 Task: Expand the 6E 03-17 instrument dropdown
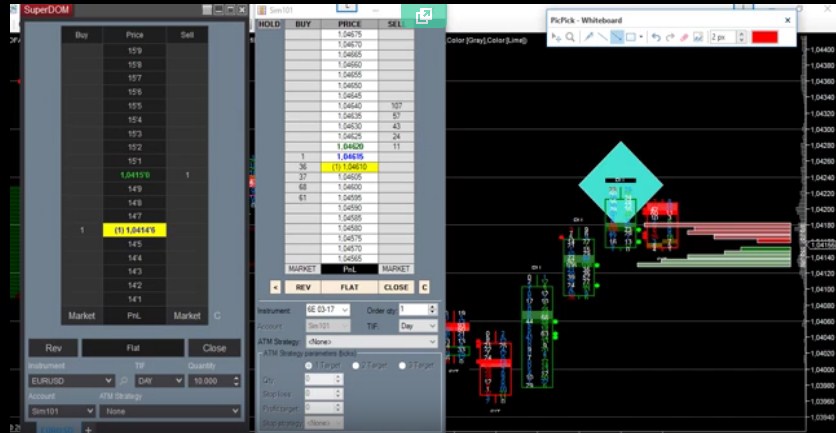click(344, 310)
